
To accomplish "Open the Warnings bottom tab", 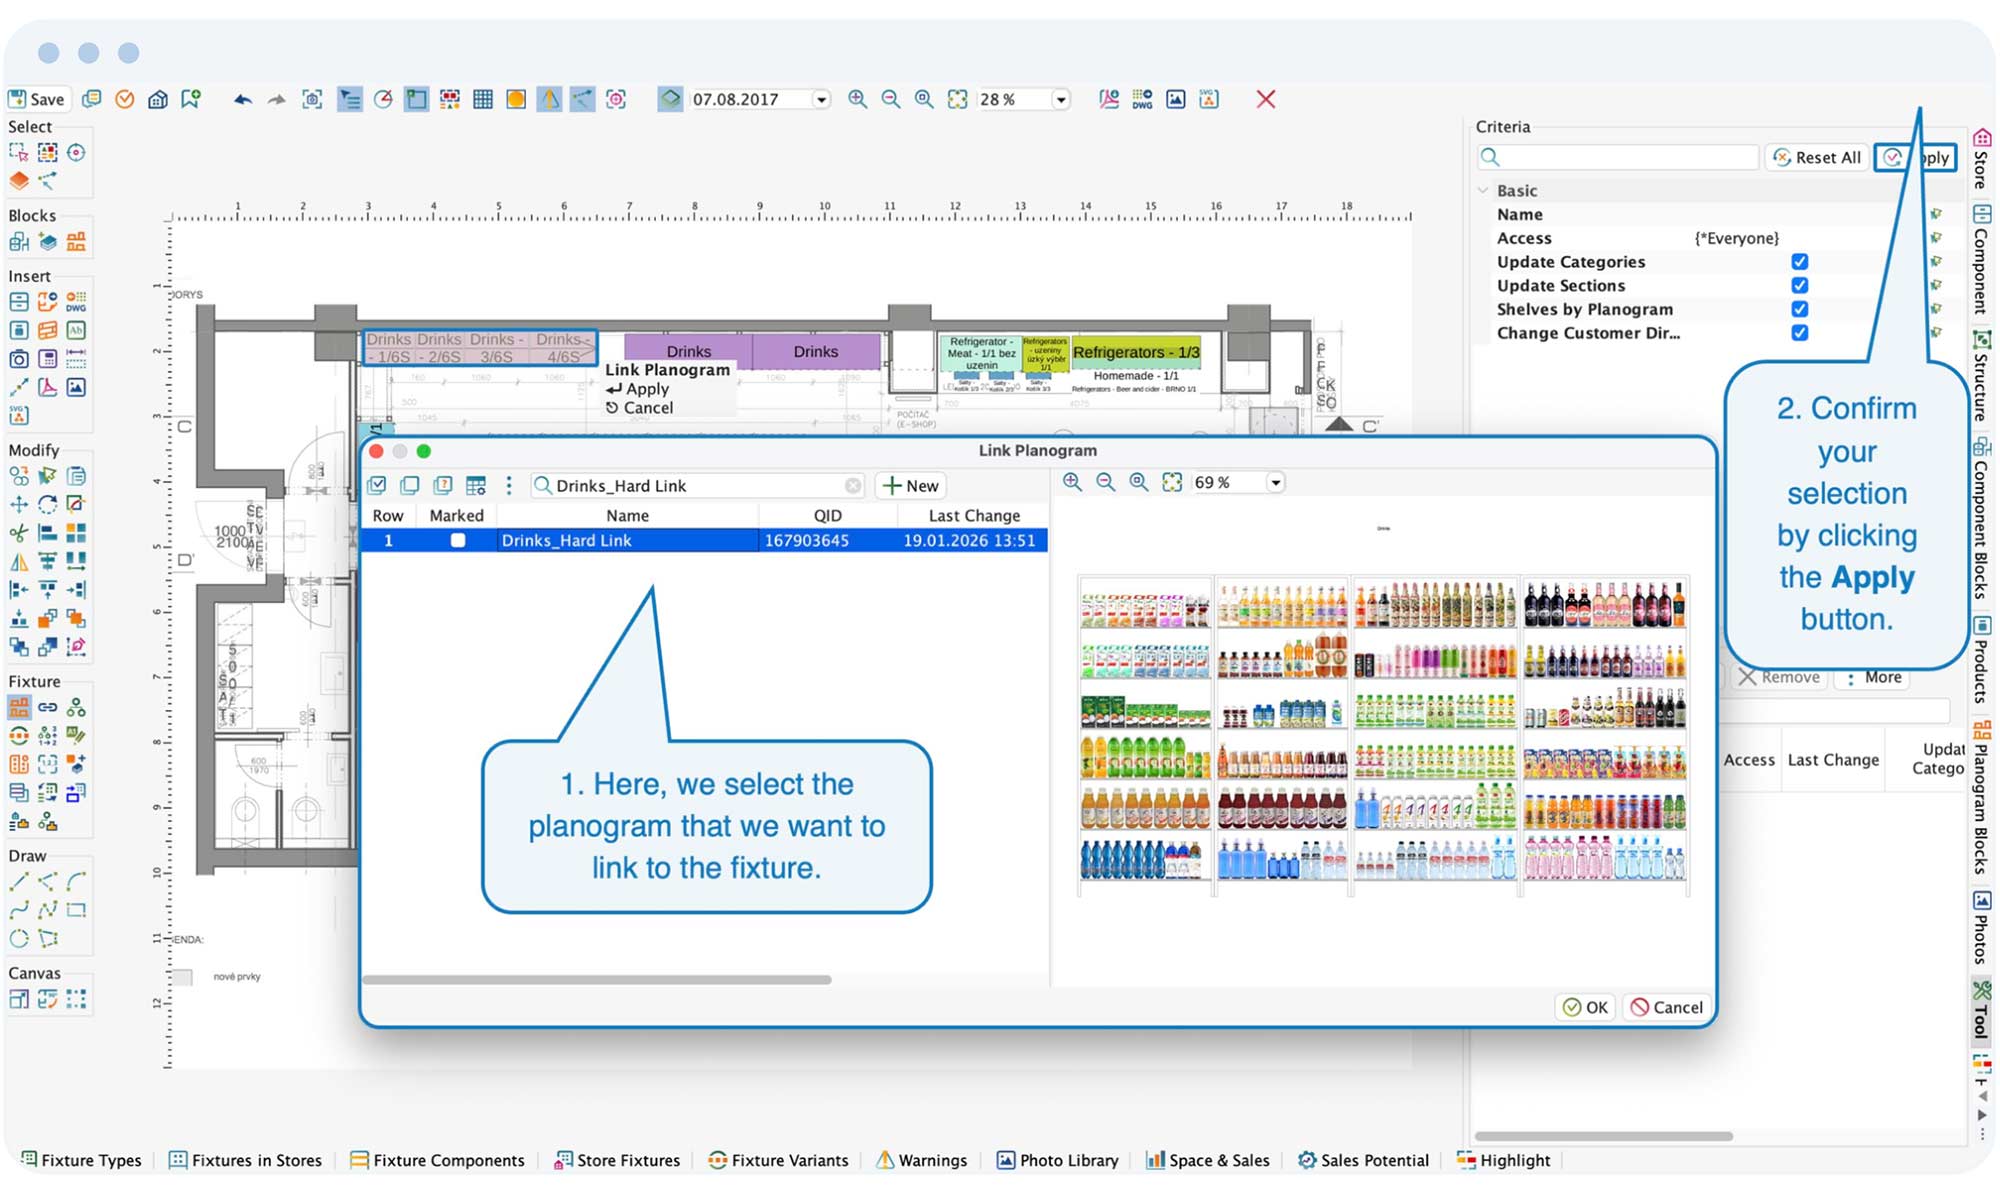I will point(922,1160).
